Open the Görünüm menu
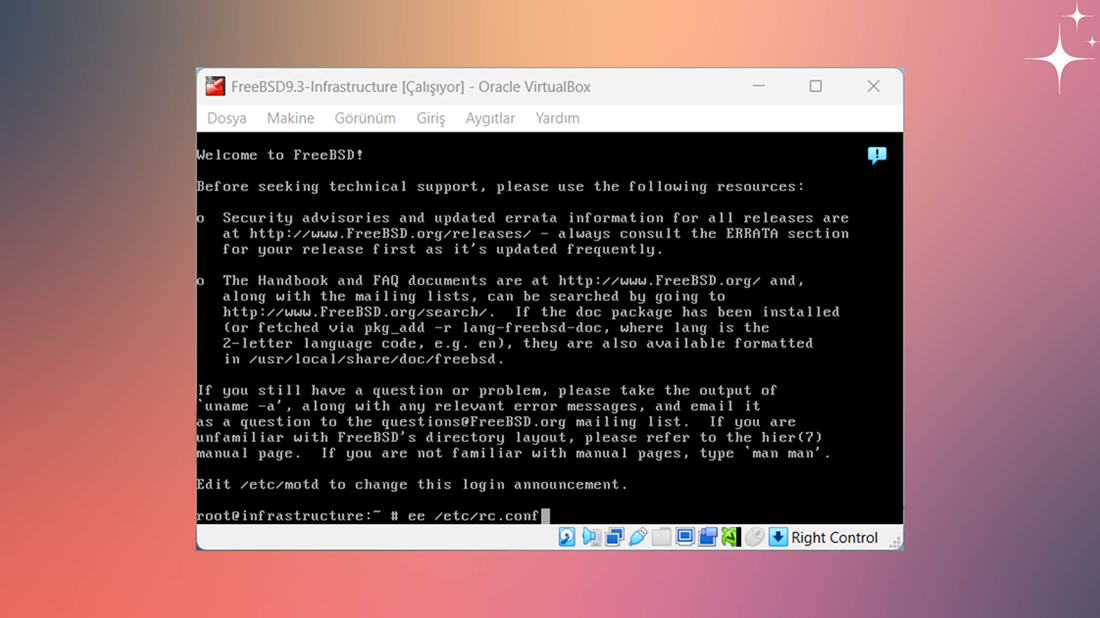The image size is (1100, 618). [365, 118]
